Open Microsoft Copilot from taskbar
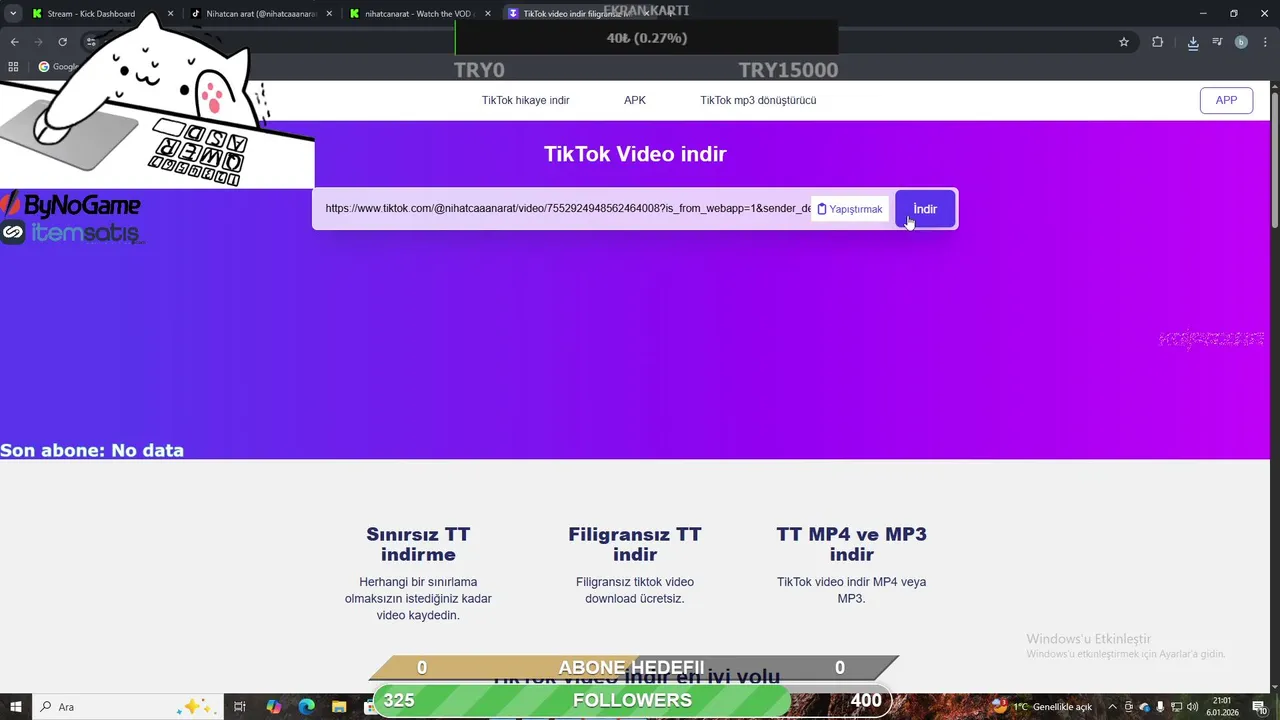The image size is (1280, 720). [274, 707]
